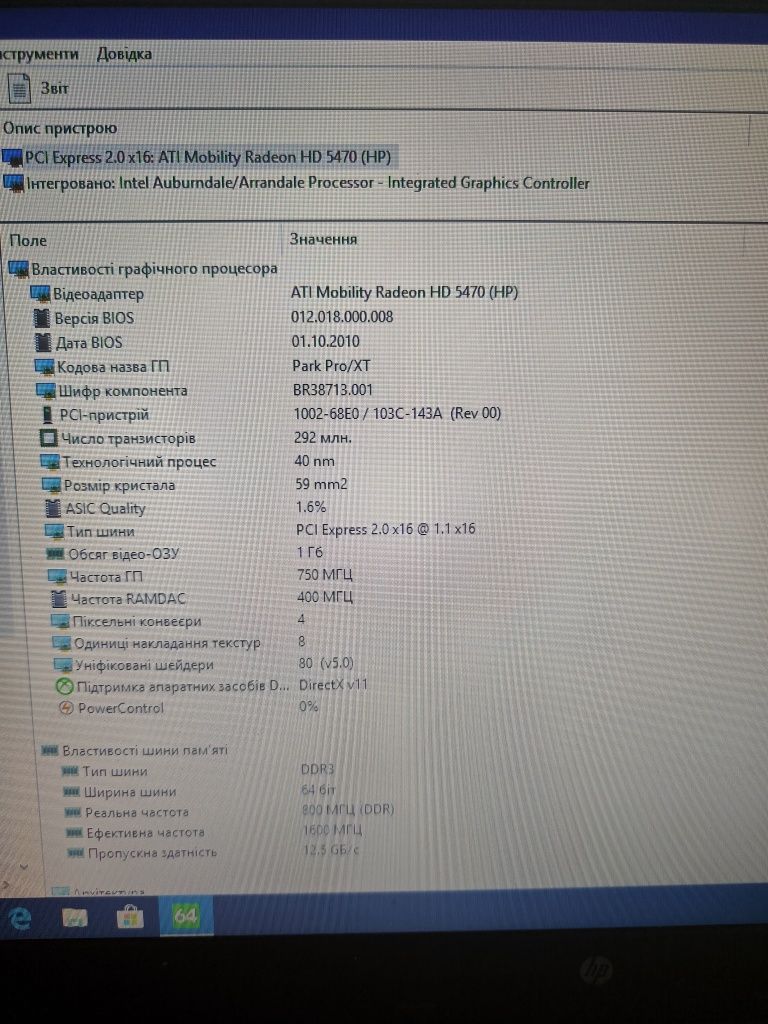This screenshot has height=1024, width=768.
Task: Click the Число транзисторів icon
Action: [x=48, y=438]
